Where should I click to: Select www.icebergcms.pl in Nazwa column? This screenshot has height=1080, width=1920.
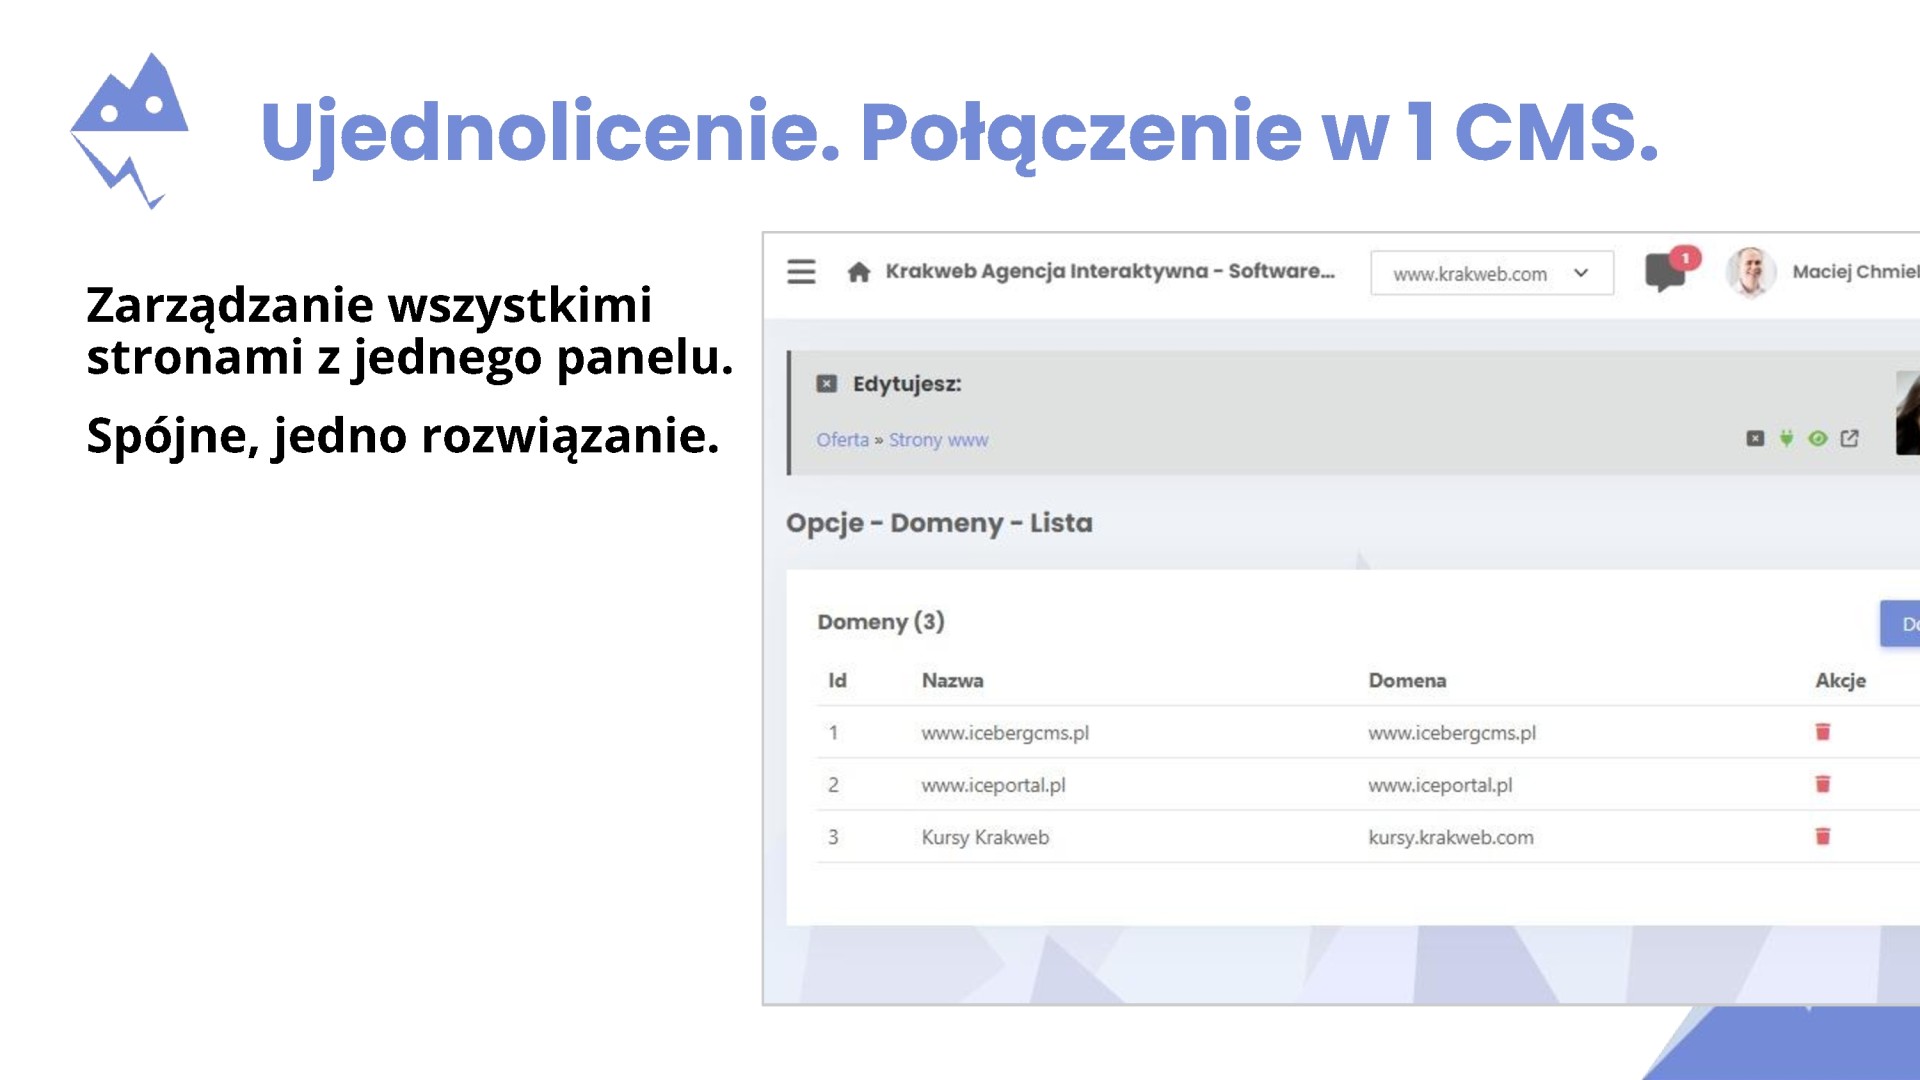(1005, 733)
